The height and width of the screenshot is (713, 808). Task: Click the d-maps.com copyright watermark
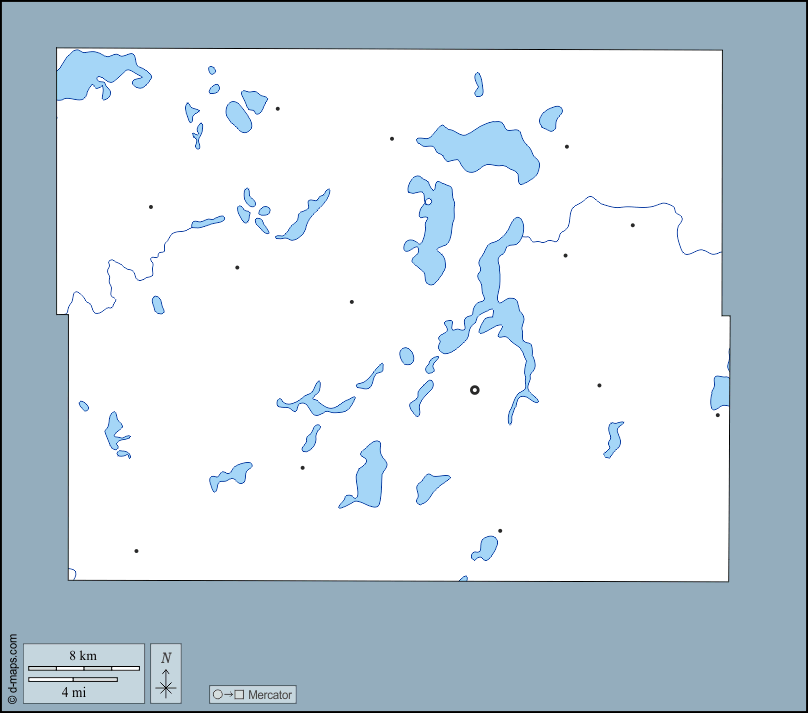12,668
